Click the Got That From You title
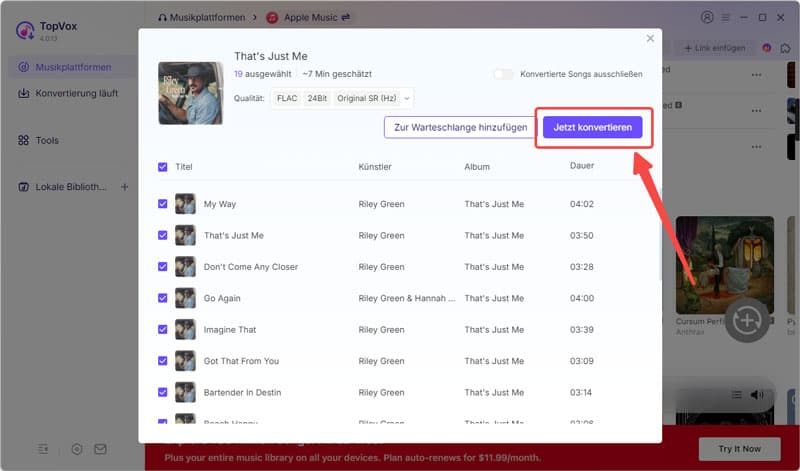Image resolution: width=800 pixels, height=471 pixels. pyautogui.click(x=241, y=361)
